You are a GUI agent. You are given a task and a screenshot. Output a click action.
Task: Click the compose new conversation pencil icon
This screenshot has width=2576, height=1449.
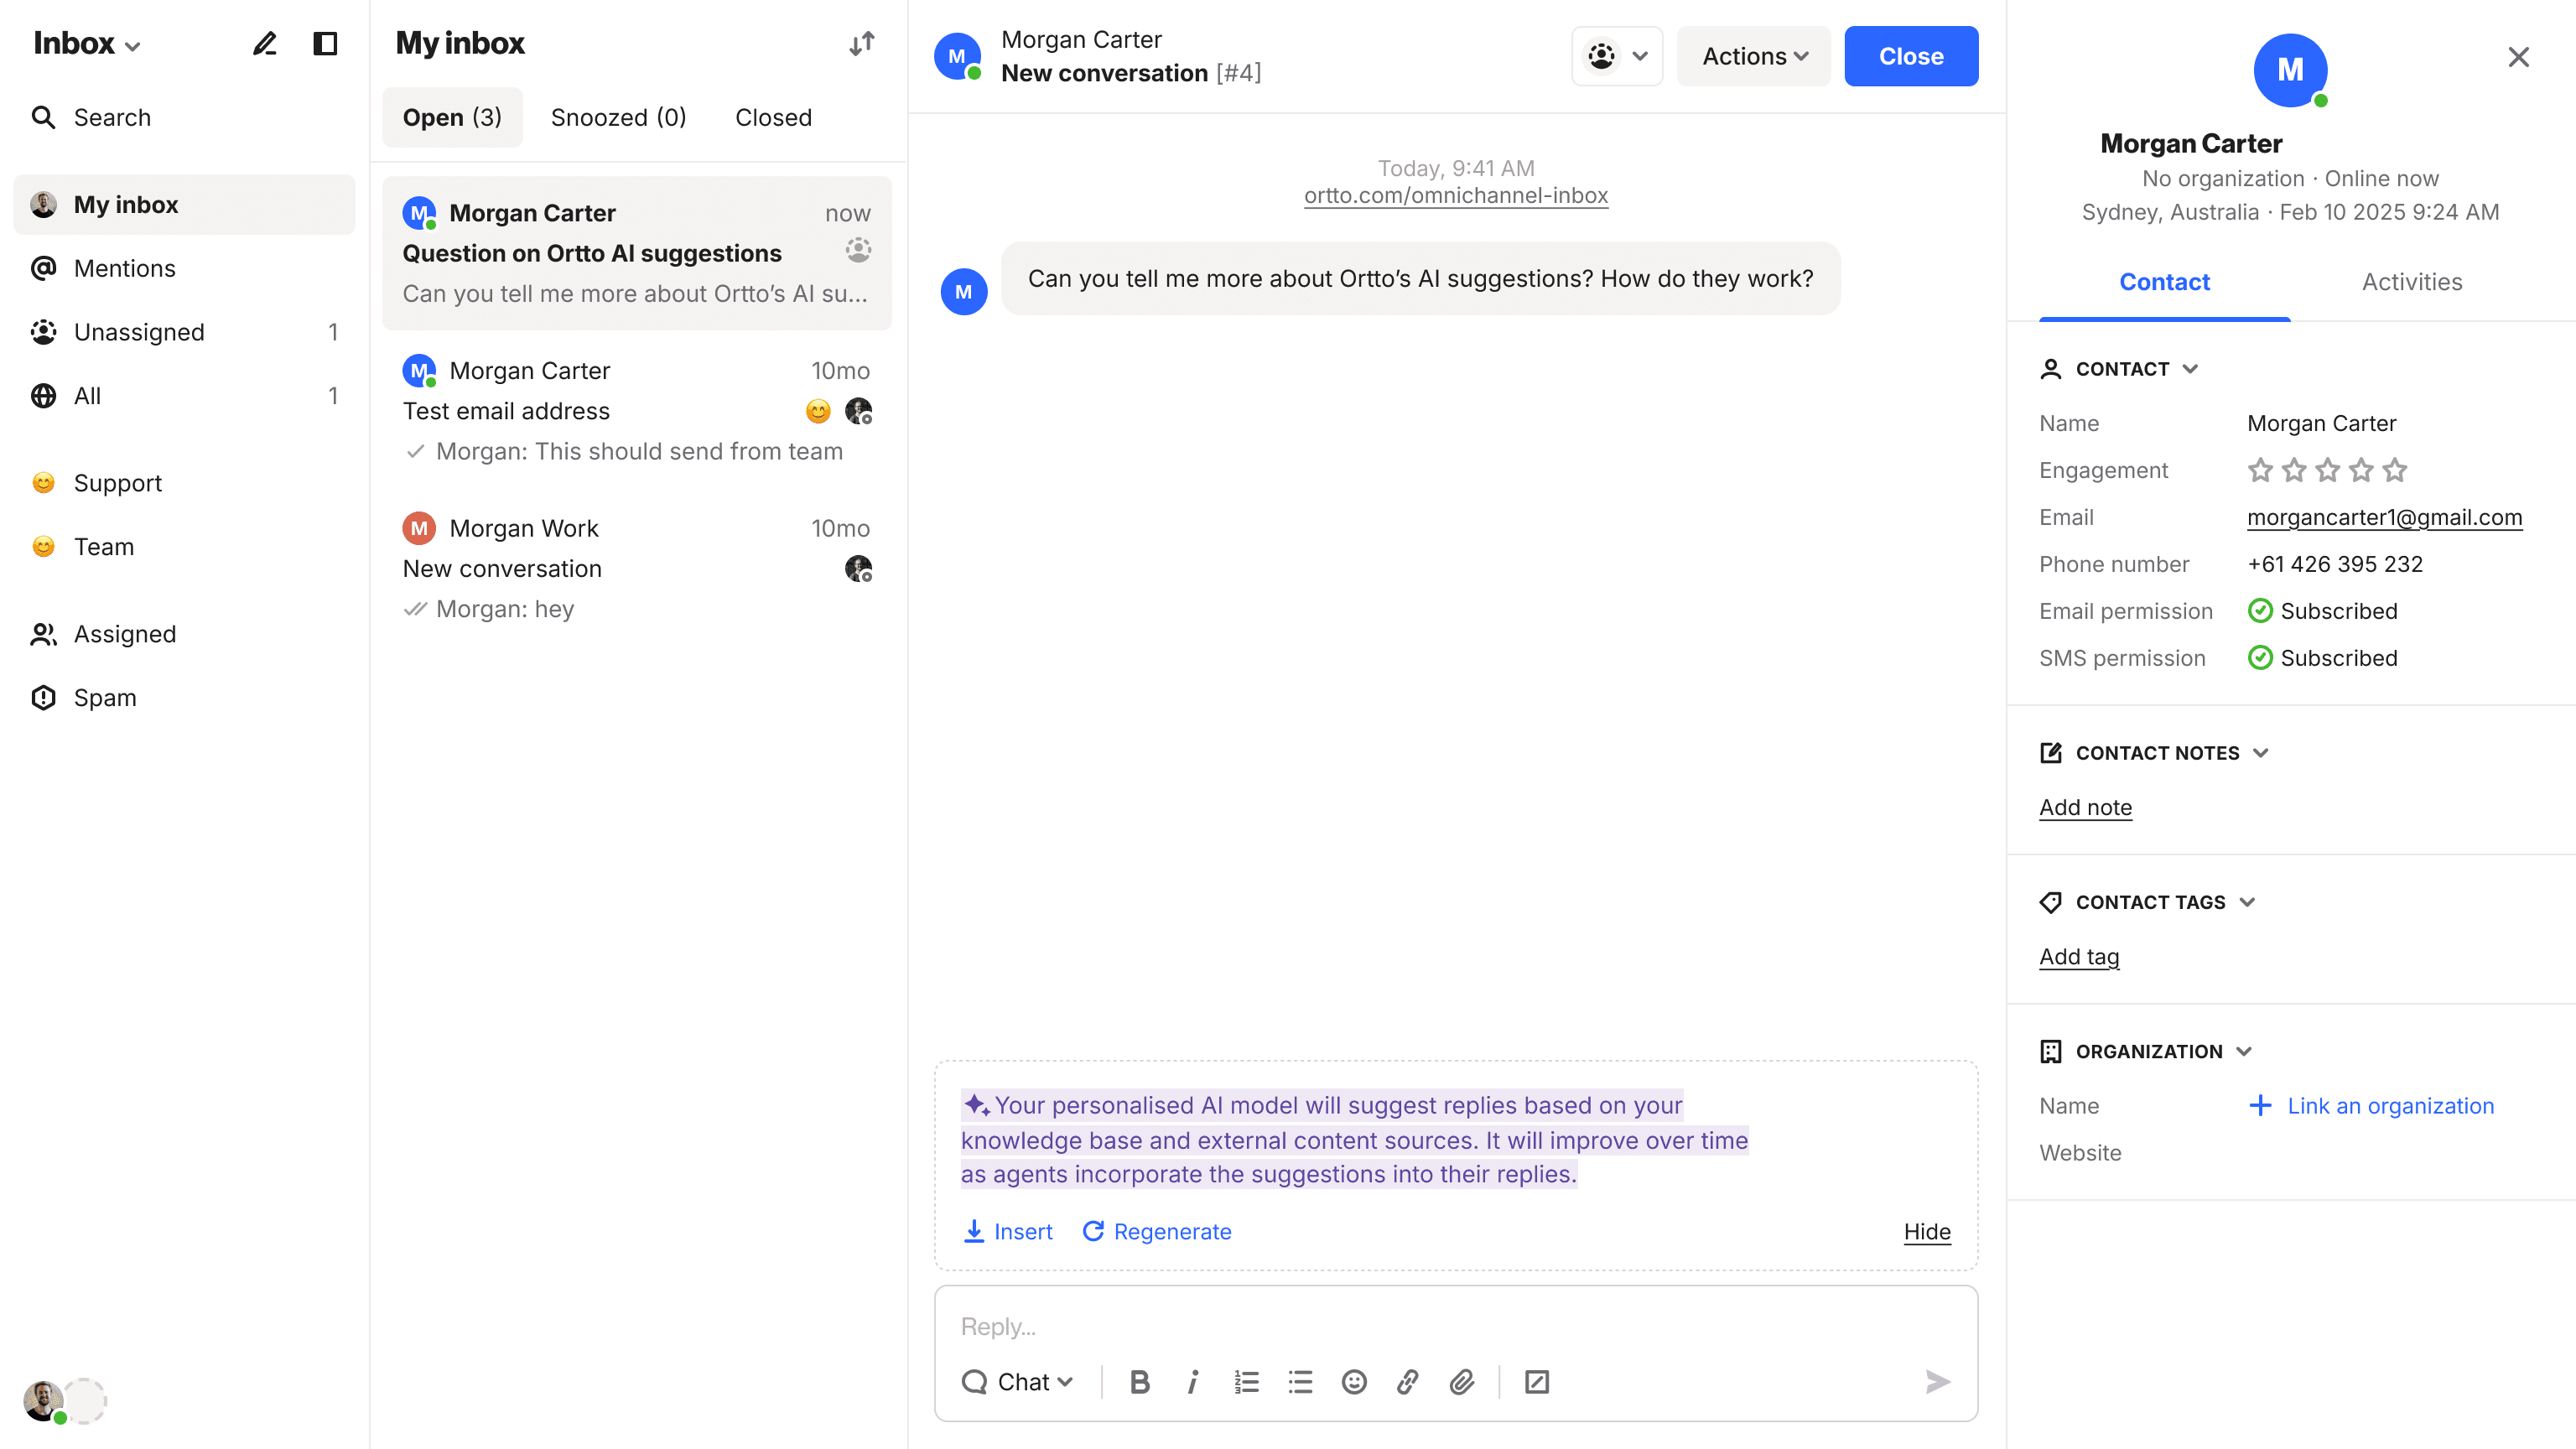(x=264, y=43)
